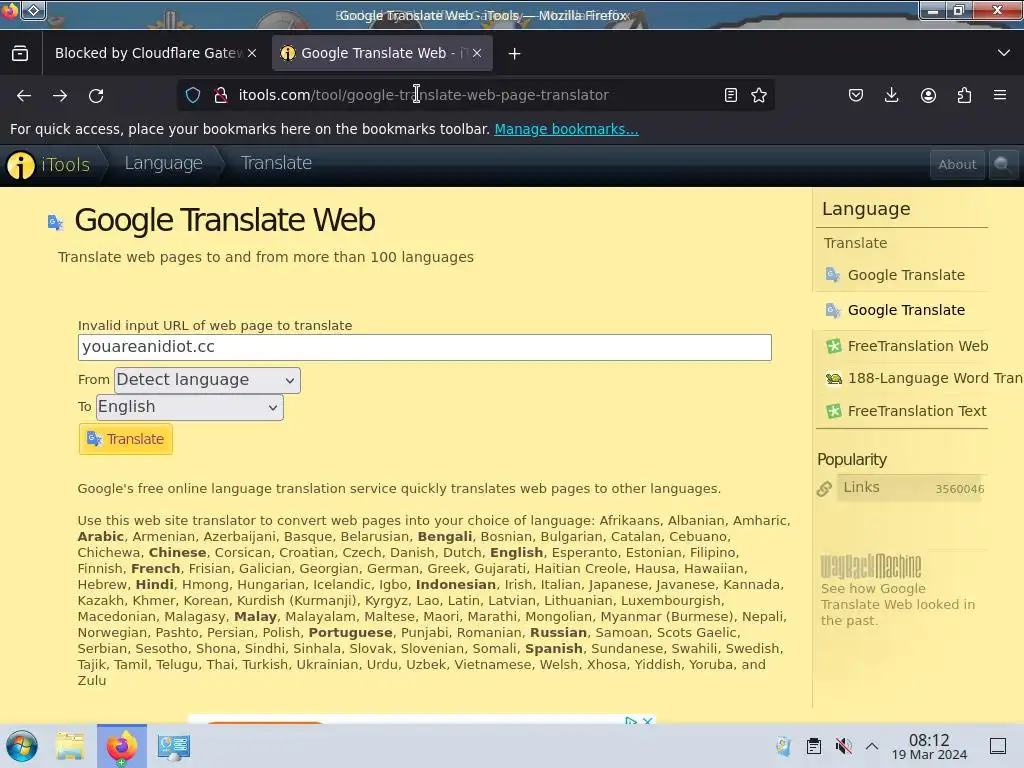Switch to Blocked by Cloudflare Gateway tab
This screenshot has width=1024, height=768.
point(149,53)
